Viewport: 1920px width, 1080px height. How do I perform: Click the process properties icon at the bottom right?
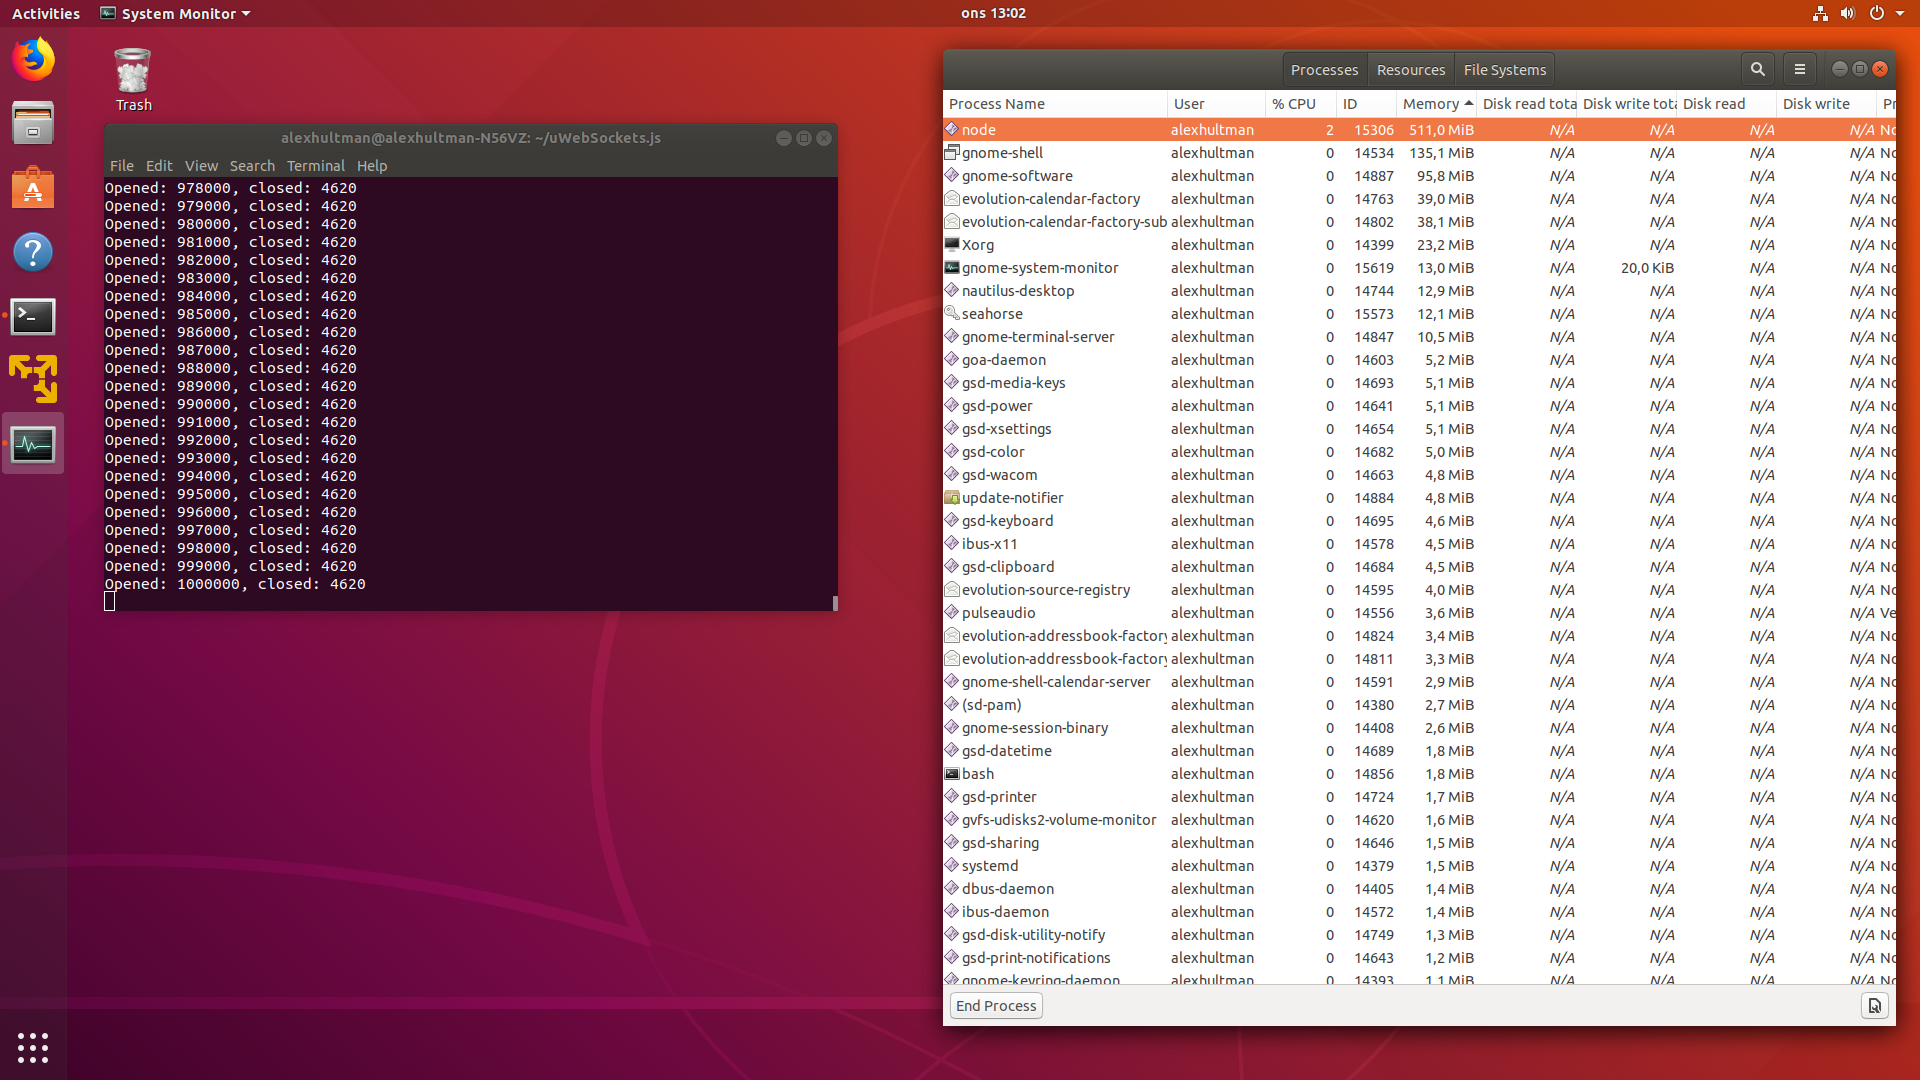pos(1874,1006)
